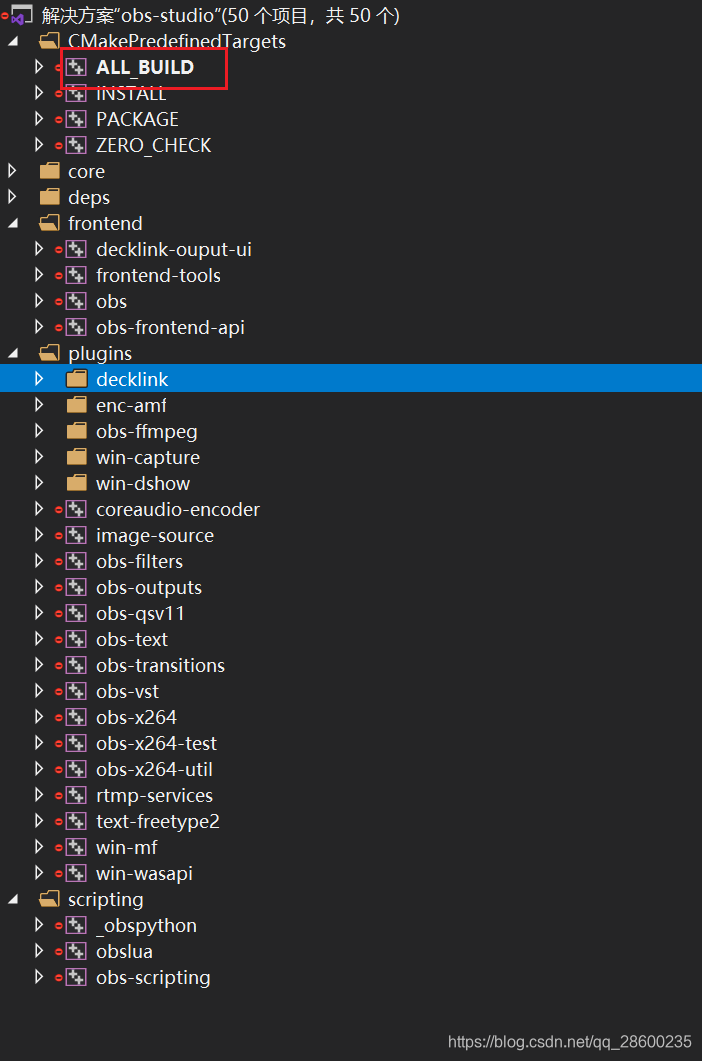Select the obs-scripting project label
The image size is (702, 1061).
click(x=153, y=978)
